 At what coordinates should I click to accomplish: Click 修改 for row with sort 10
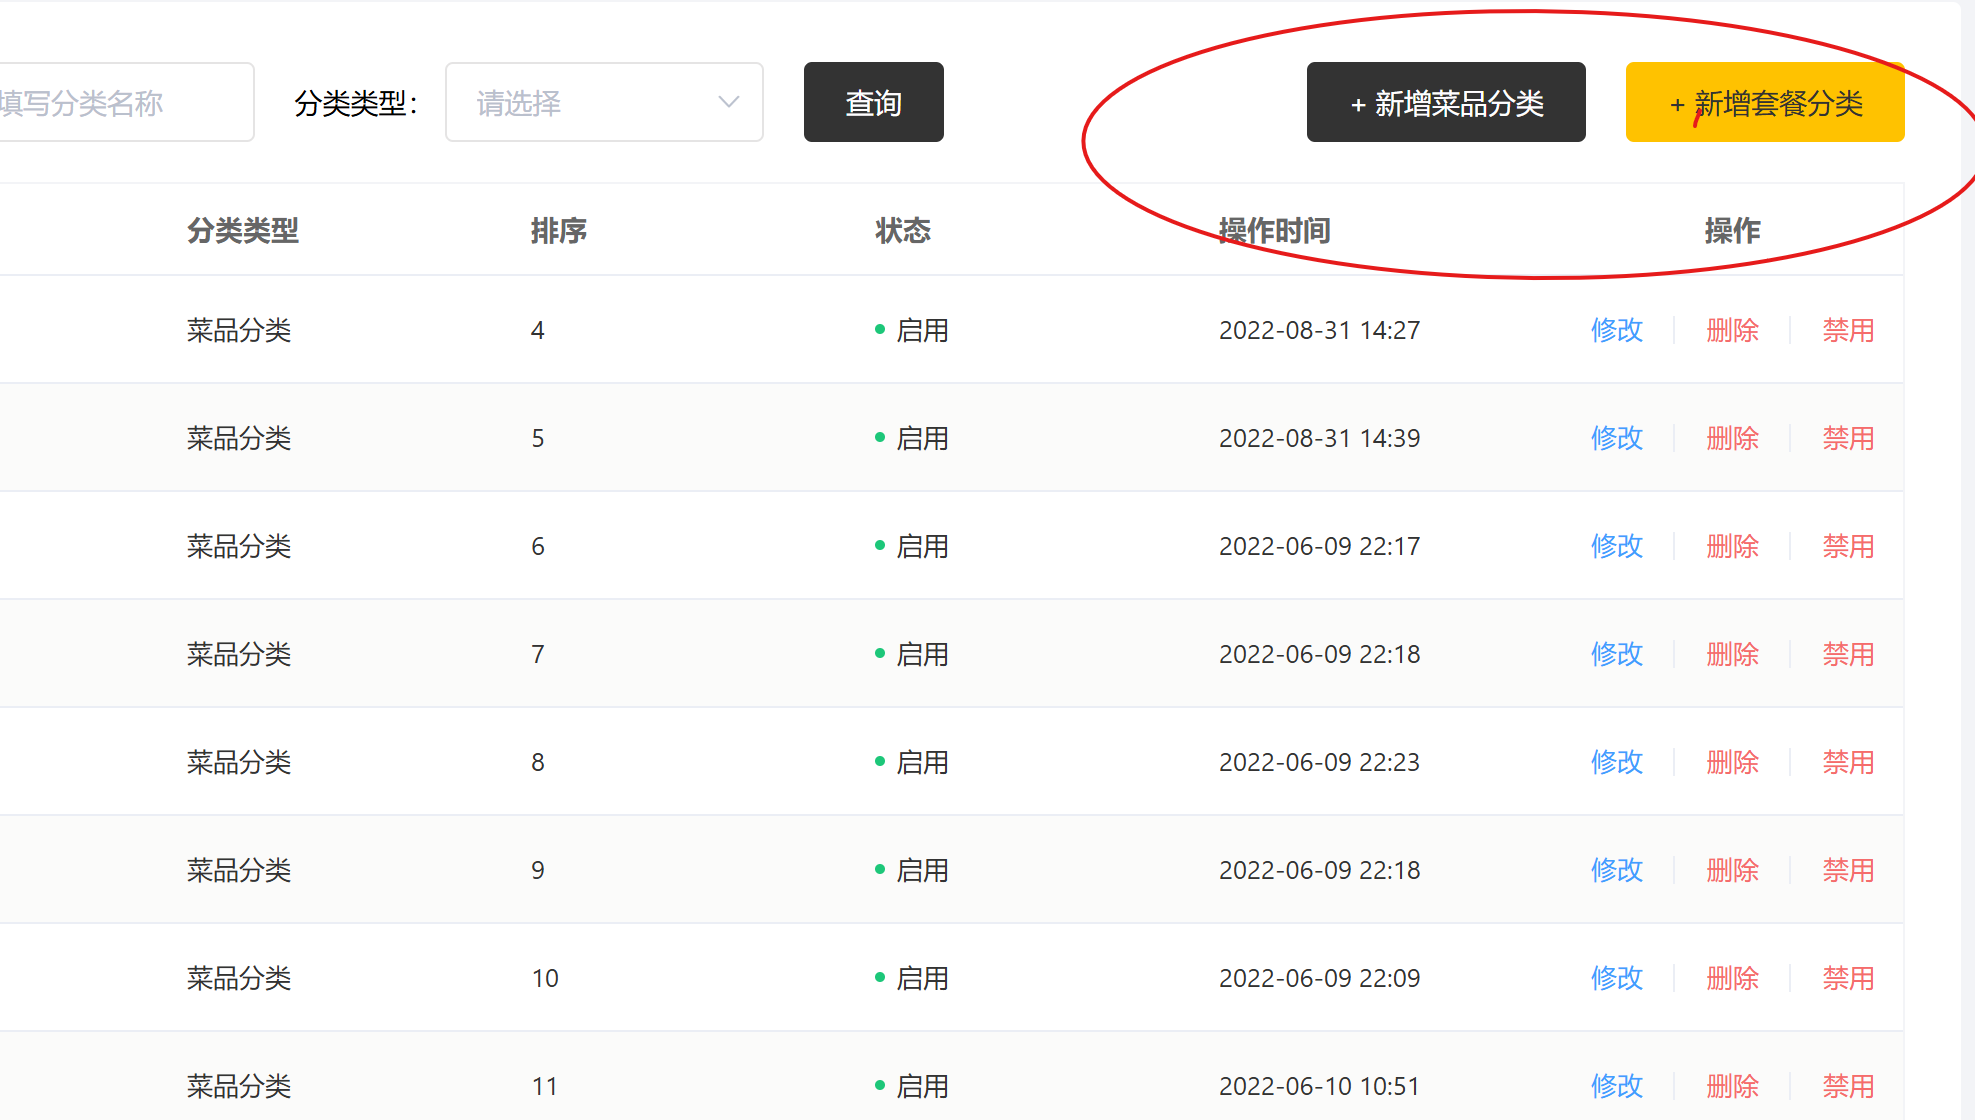(1616, 978)
